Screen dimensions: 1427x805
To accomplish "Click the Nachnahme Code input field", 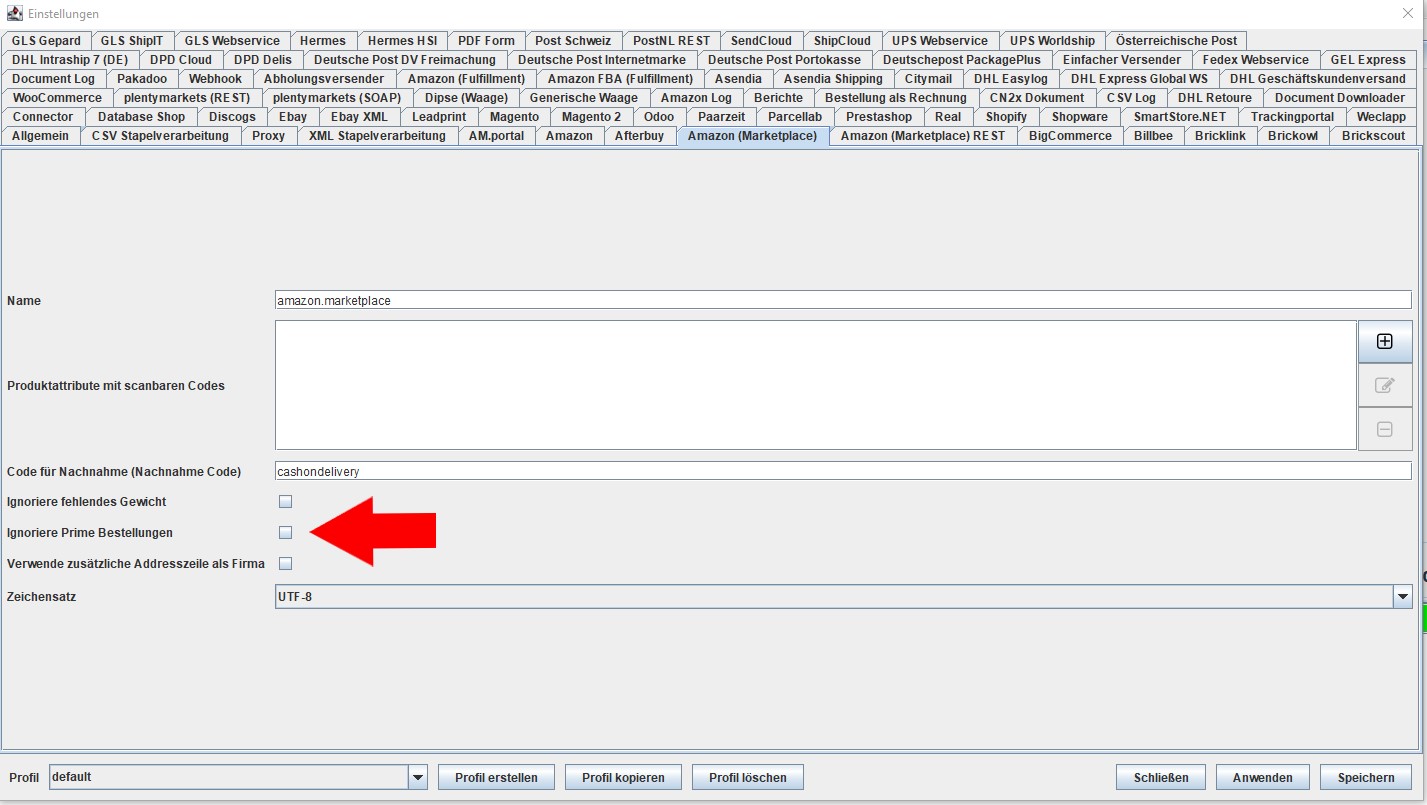I will 843,470.
